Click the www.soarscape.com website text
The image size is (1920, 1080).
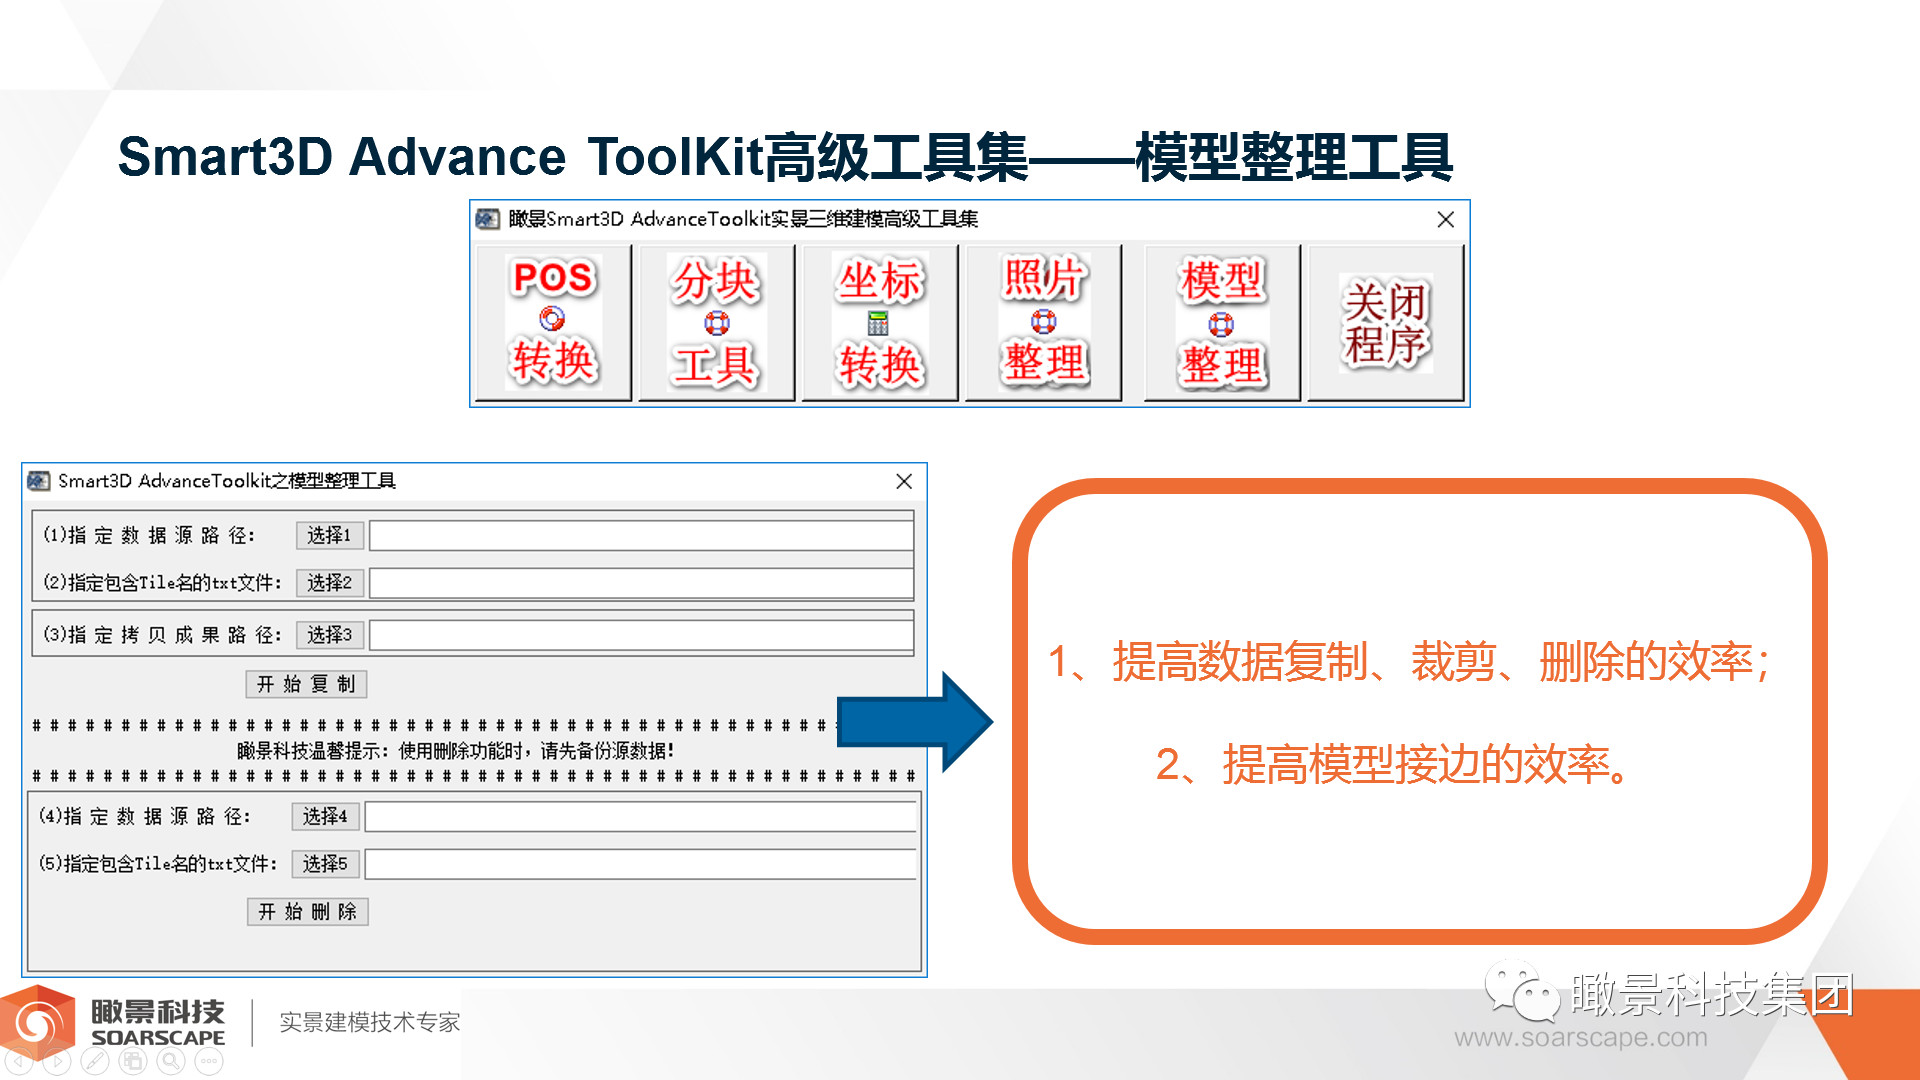pos(1581,1038)
